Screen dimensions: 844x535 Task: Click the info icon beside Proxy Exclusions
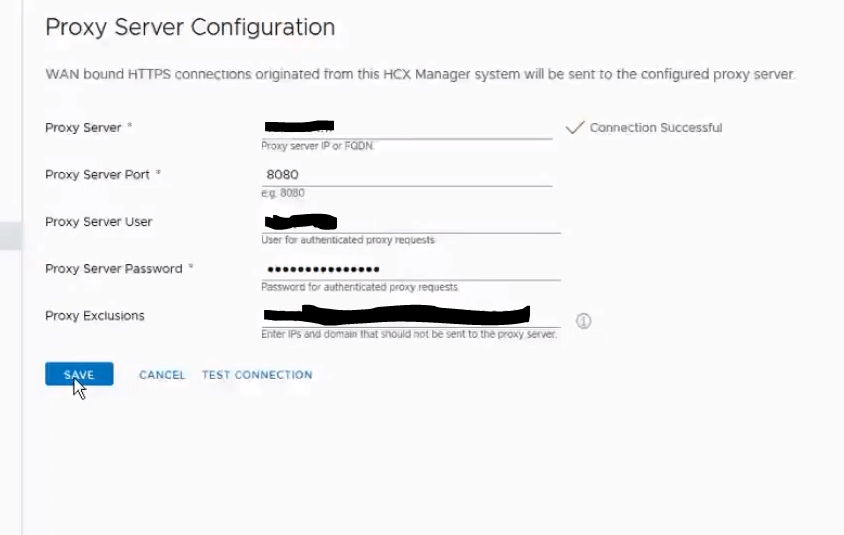584,321
